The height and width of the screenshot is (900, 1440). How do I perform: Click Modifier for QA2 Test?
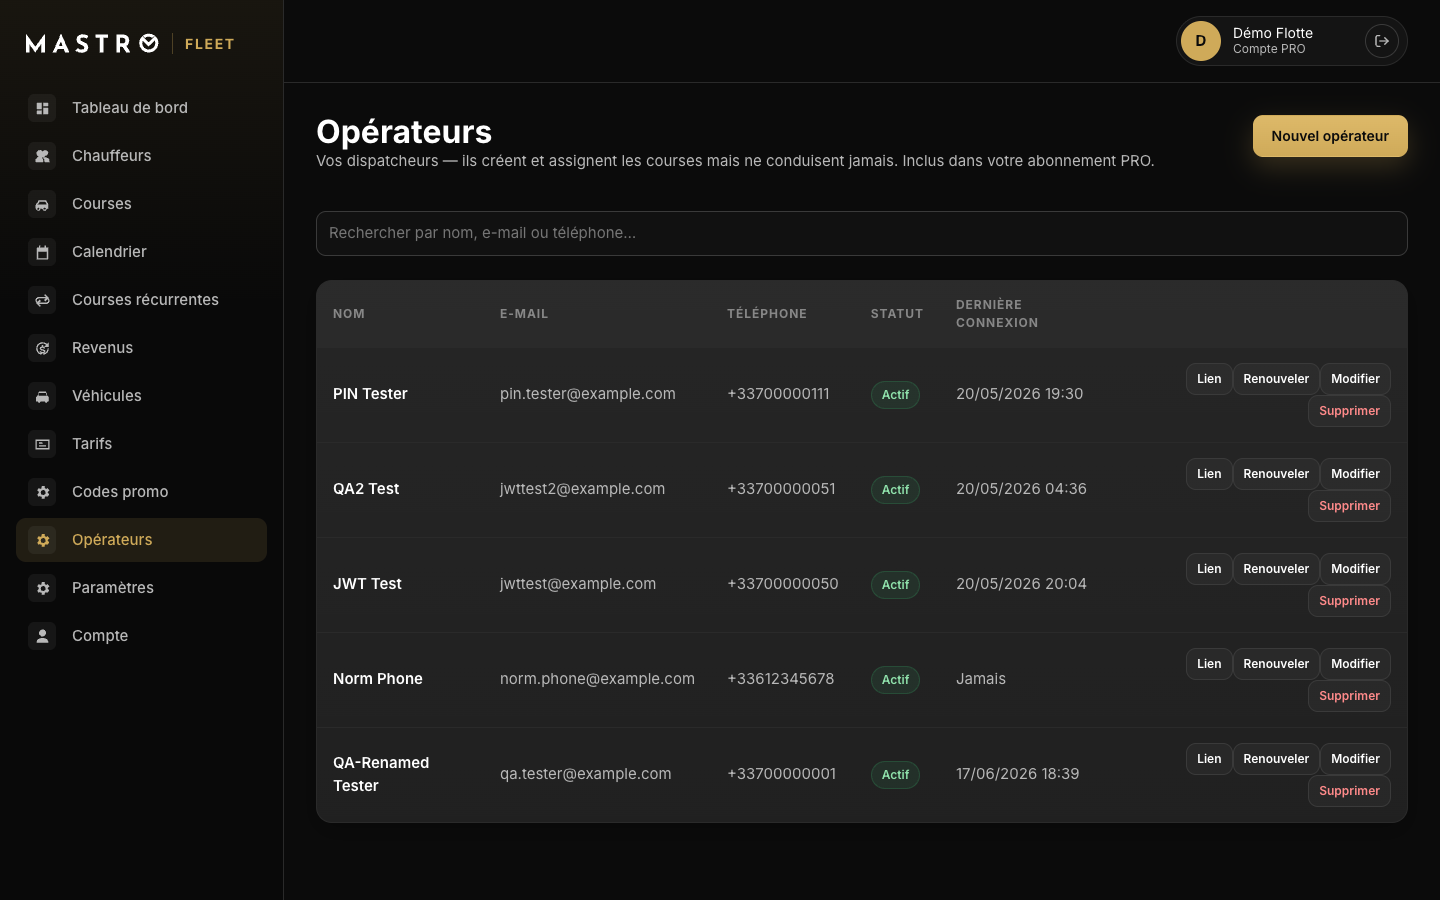tap(1355, 474)
